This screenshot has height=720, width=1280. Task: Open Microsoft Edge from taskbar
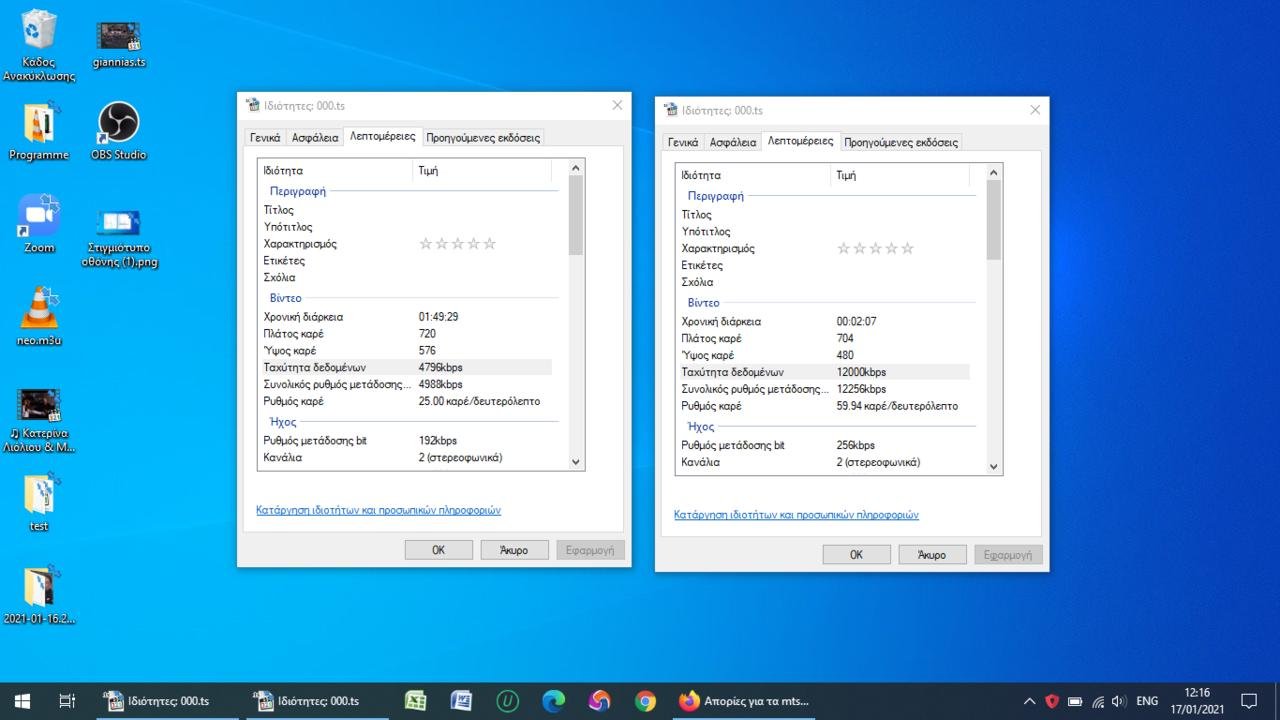[x=553, y=701]
